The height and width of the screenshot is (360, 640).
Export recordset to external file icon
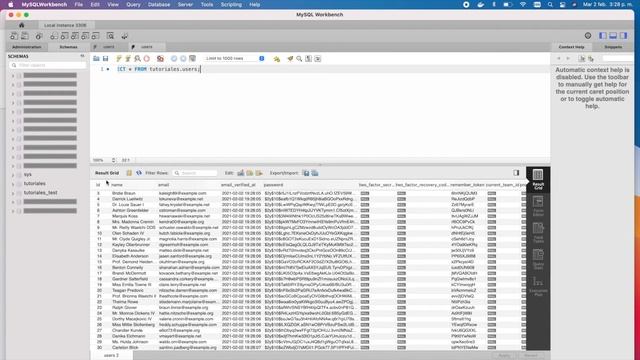tap(306, 173)
